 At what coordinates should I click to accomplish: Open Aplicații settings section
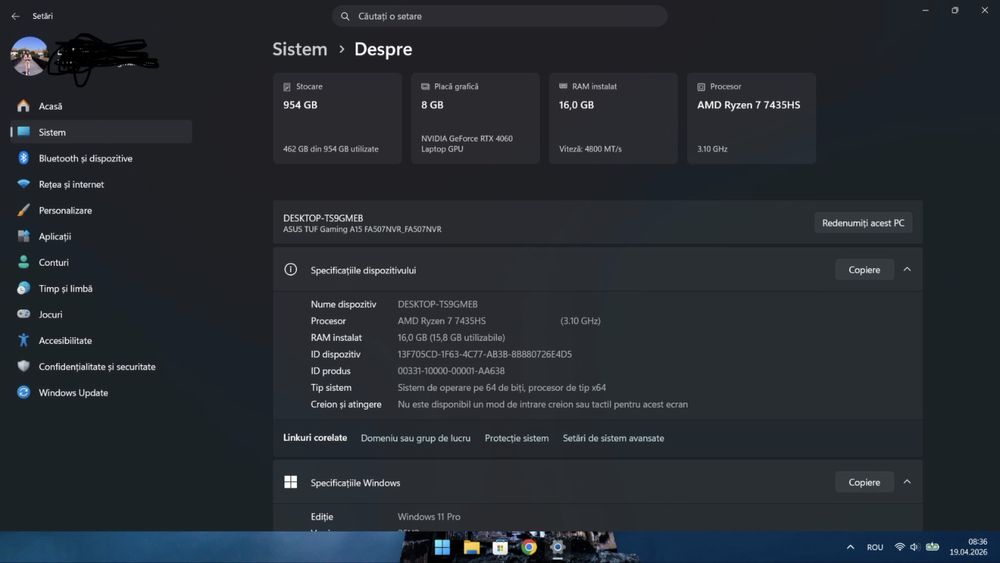click(x=101, y=237)
